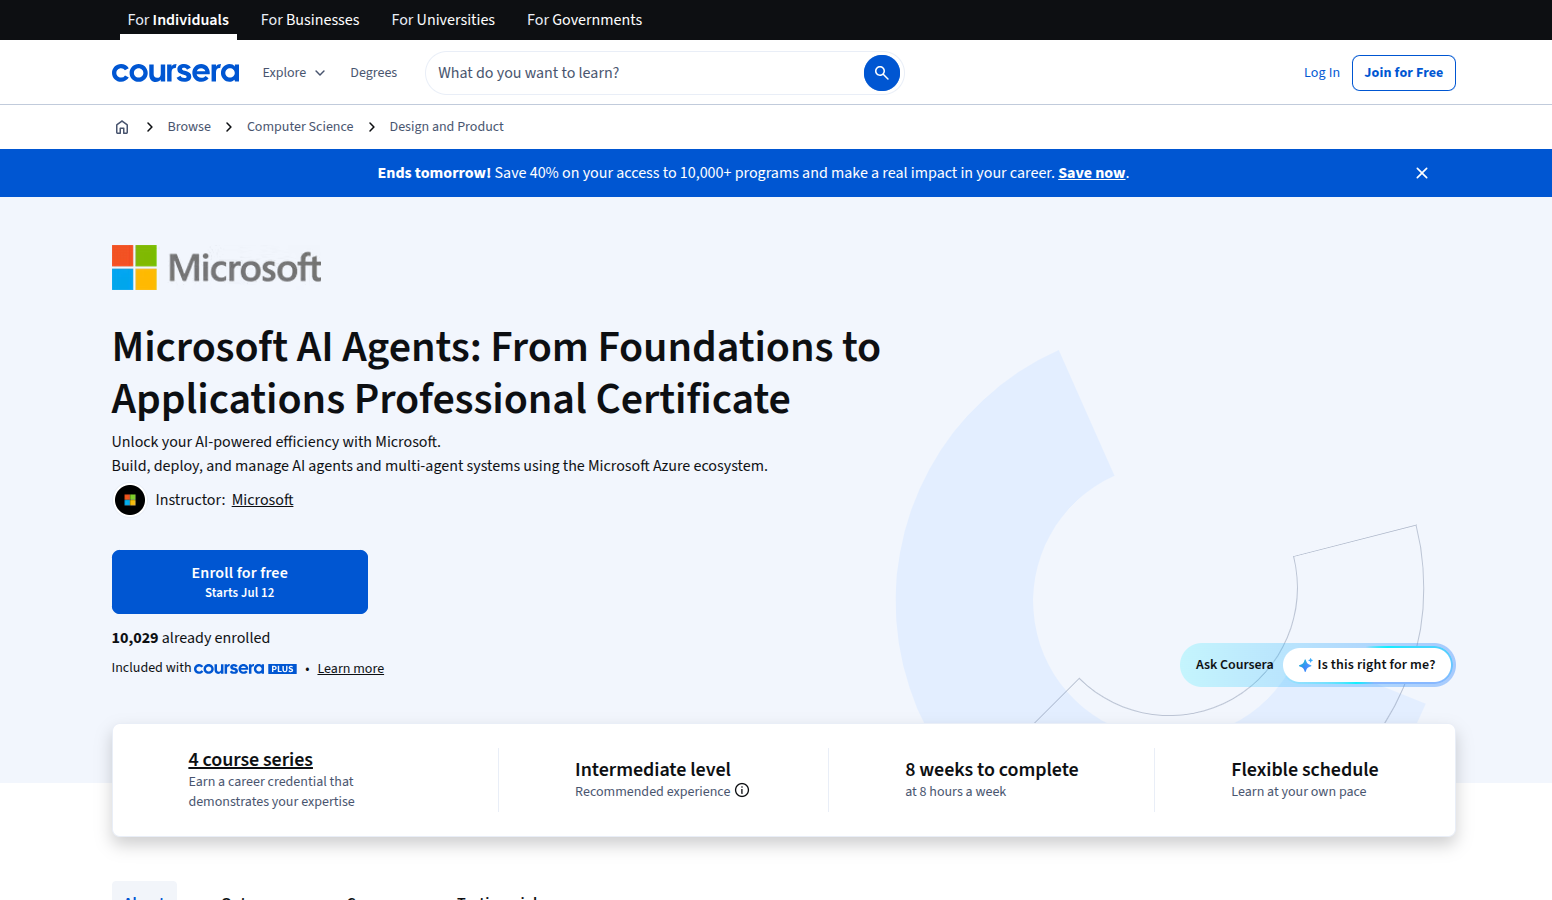Click 'Is this right for me?' button

[x=1367, y=665]
